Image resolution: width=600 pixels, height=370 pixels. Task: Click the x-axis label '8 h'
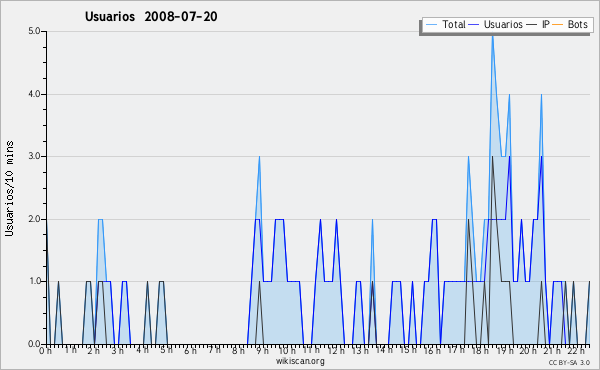click(x=238, y=351)
